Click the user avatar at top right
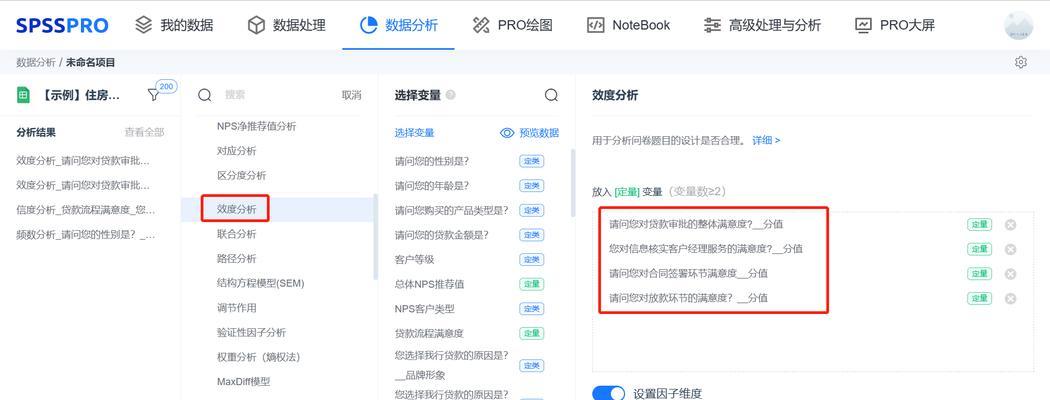This screenshot has height=400, width=1050. 1019,25
